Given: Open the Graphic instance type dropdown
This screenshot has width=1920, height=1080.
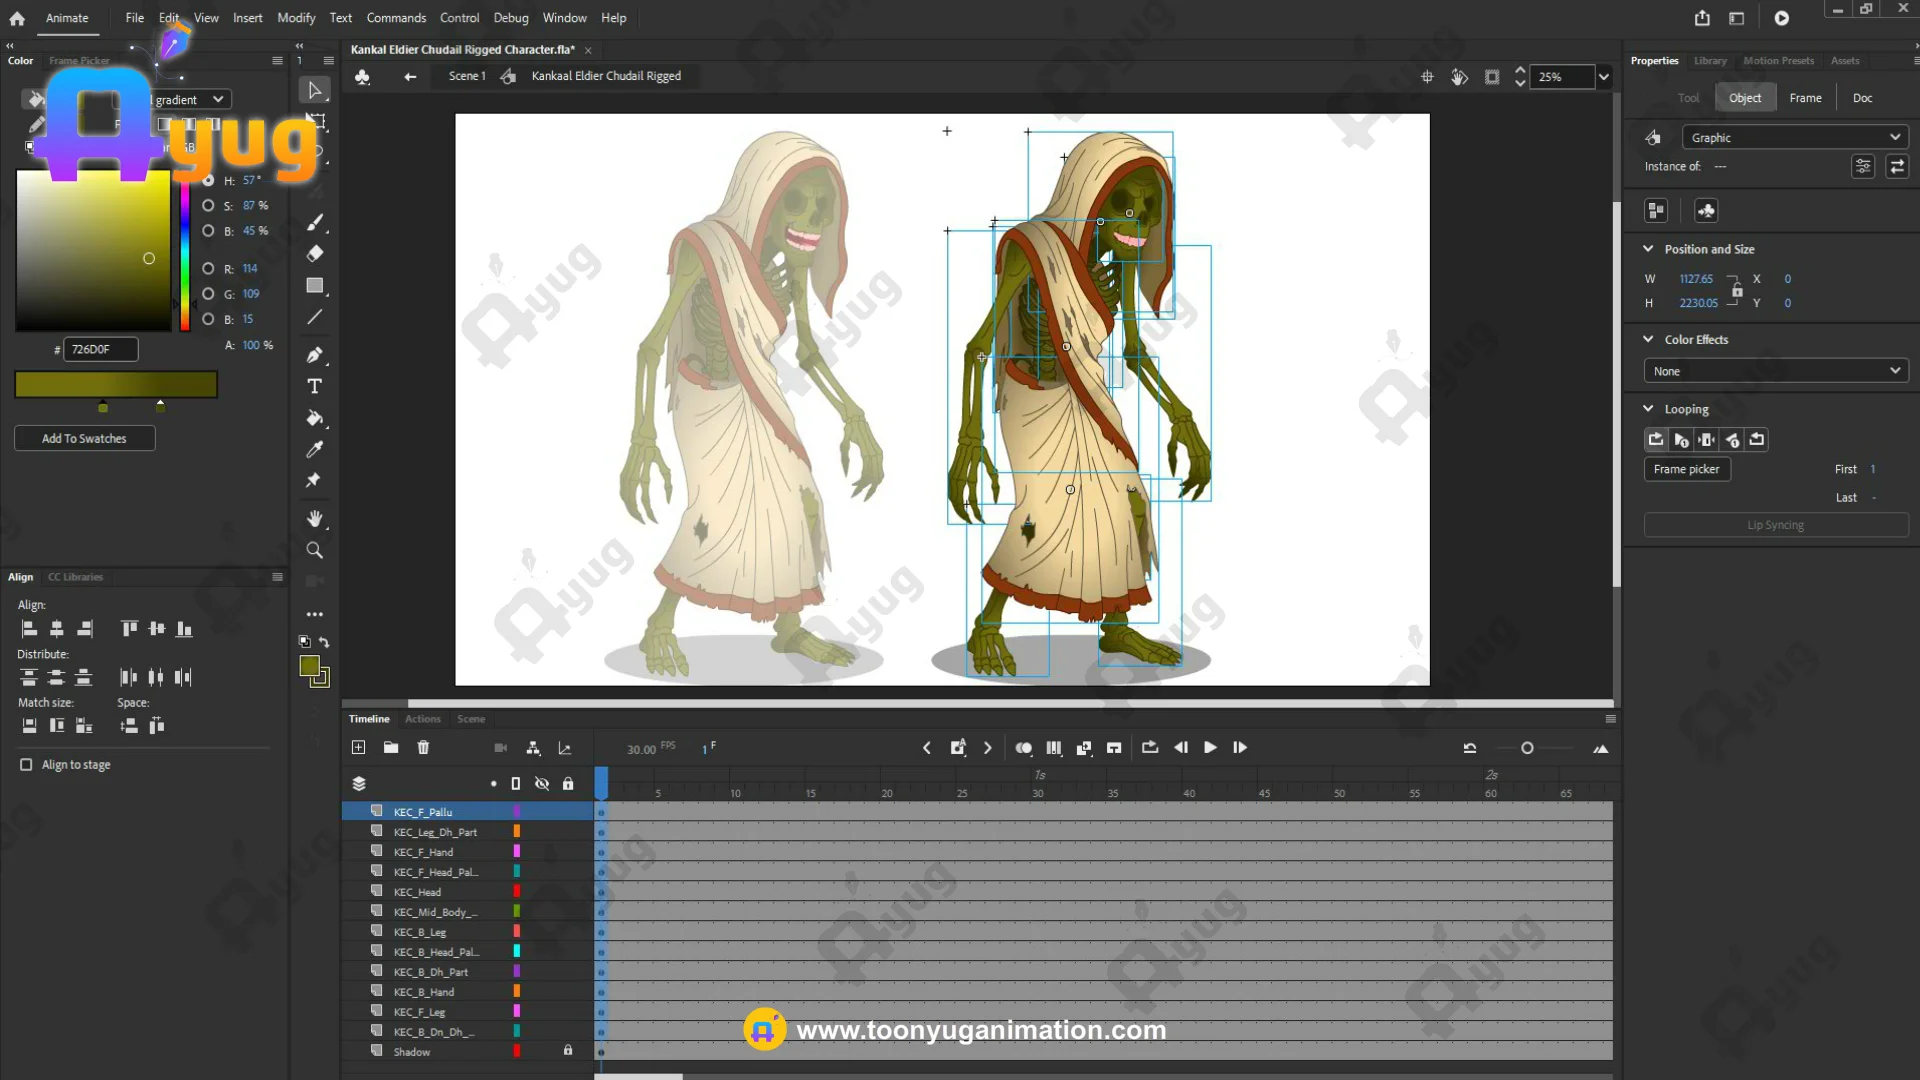Looking at the screenshot, I should pyautogui.click(x=1794, y=138).
